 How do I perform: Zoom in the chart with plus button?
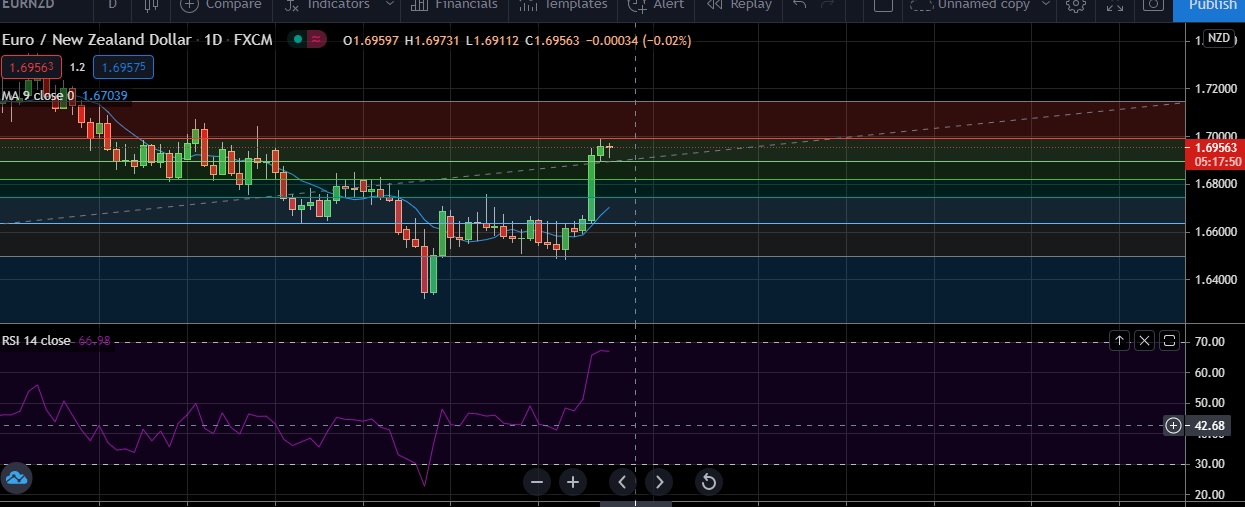(573, 482)
